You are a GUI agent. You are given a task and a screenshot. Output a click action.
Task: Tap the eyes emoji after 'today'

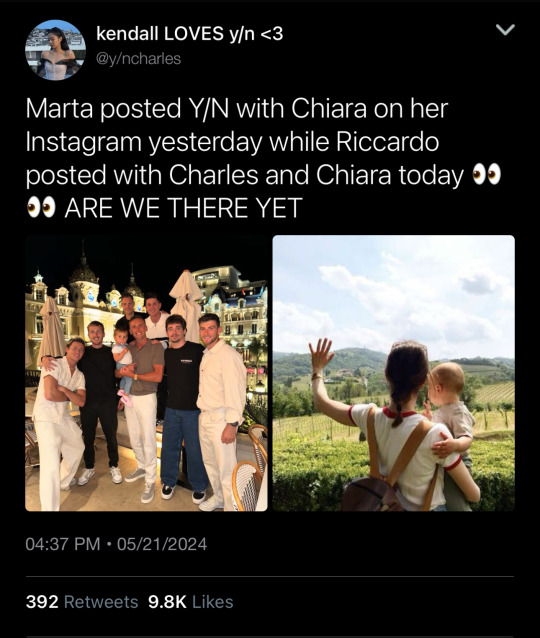tap(486, 175)
